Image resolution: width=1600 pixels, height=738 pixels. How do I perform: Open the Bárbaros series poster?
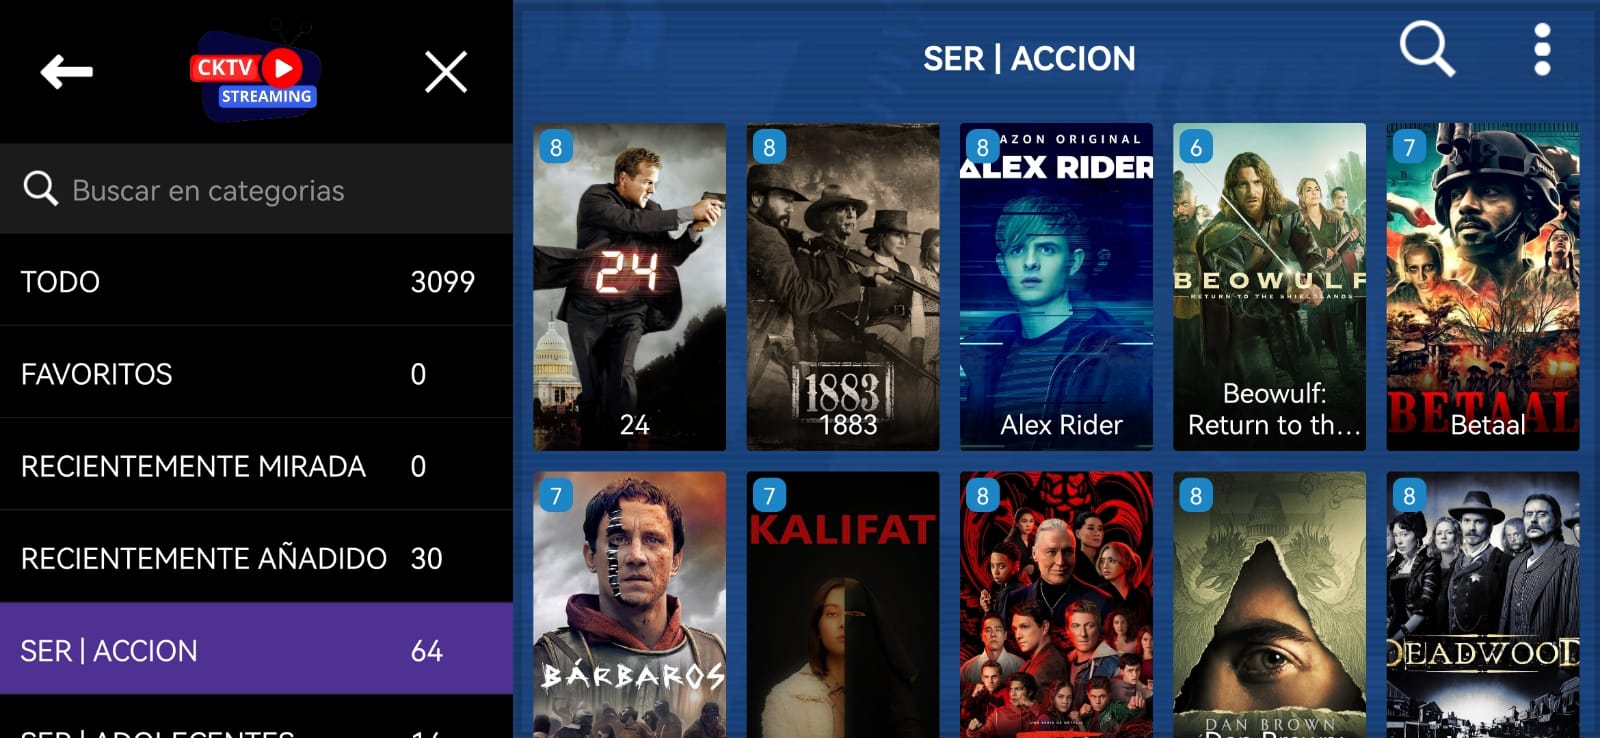[629, 605]
